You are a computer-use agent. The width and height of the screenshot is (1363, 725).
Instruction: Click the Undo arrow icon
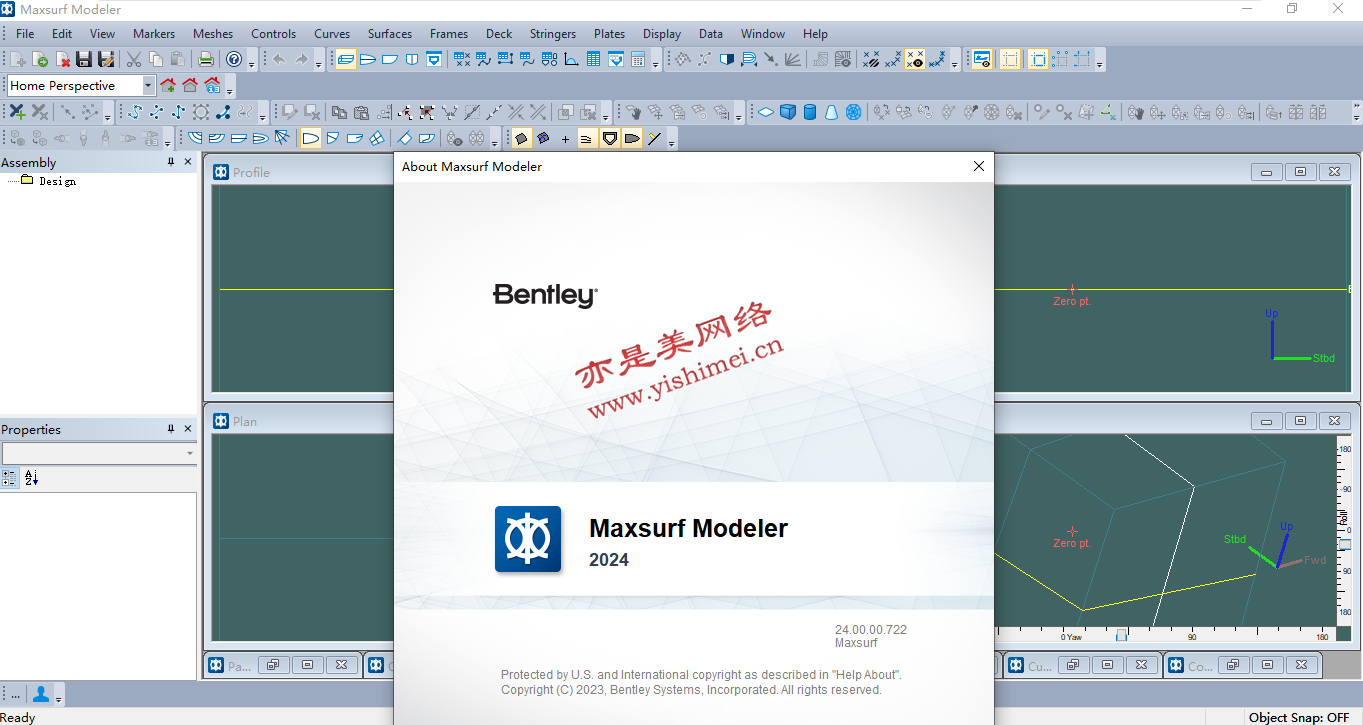pos(278,59)
